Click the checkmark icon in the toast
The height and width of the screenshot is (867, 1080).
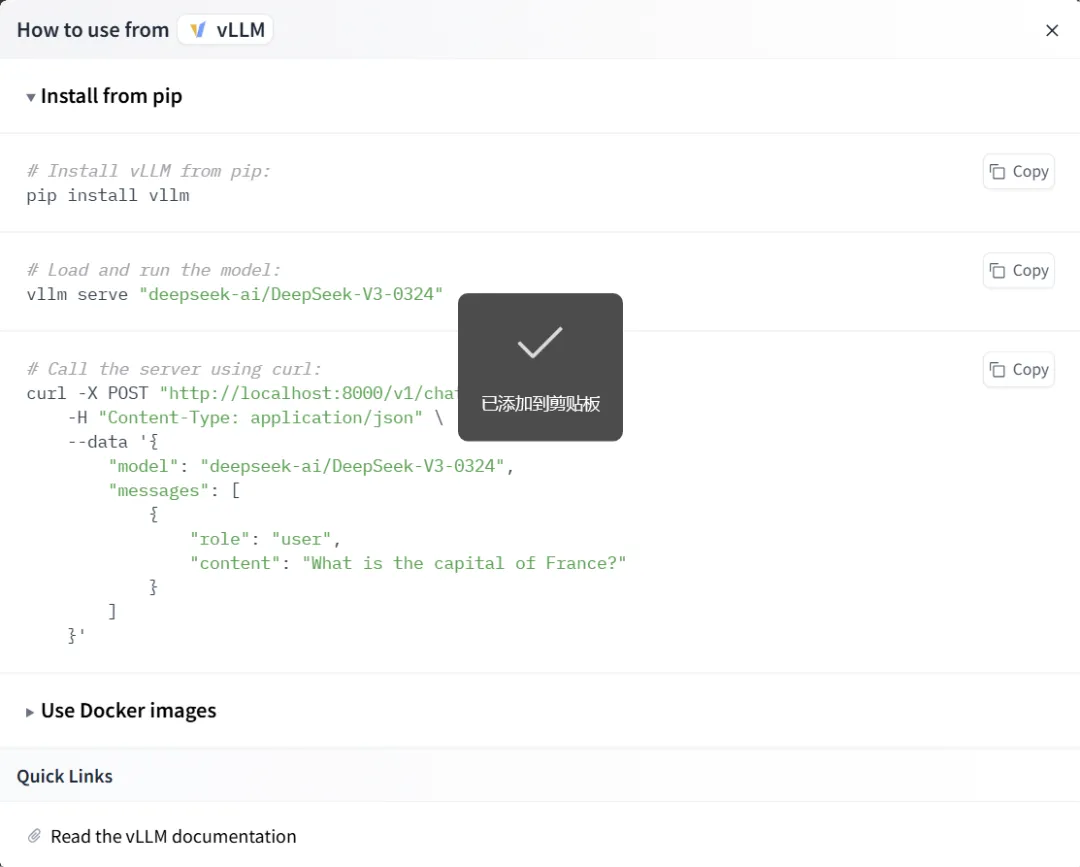(x=540, y=343)
